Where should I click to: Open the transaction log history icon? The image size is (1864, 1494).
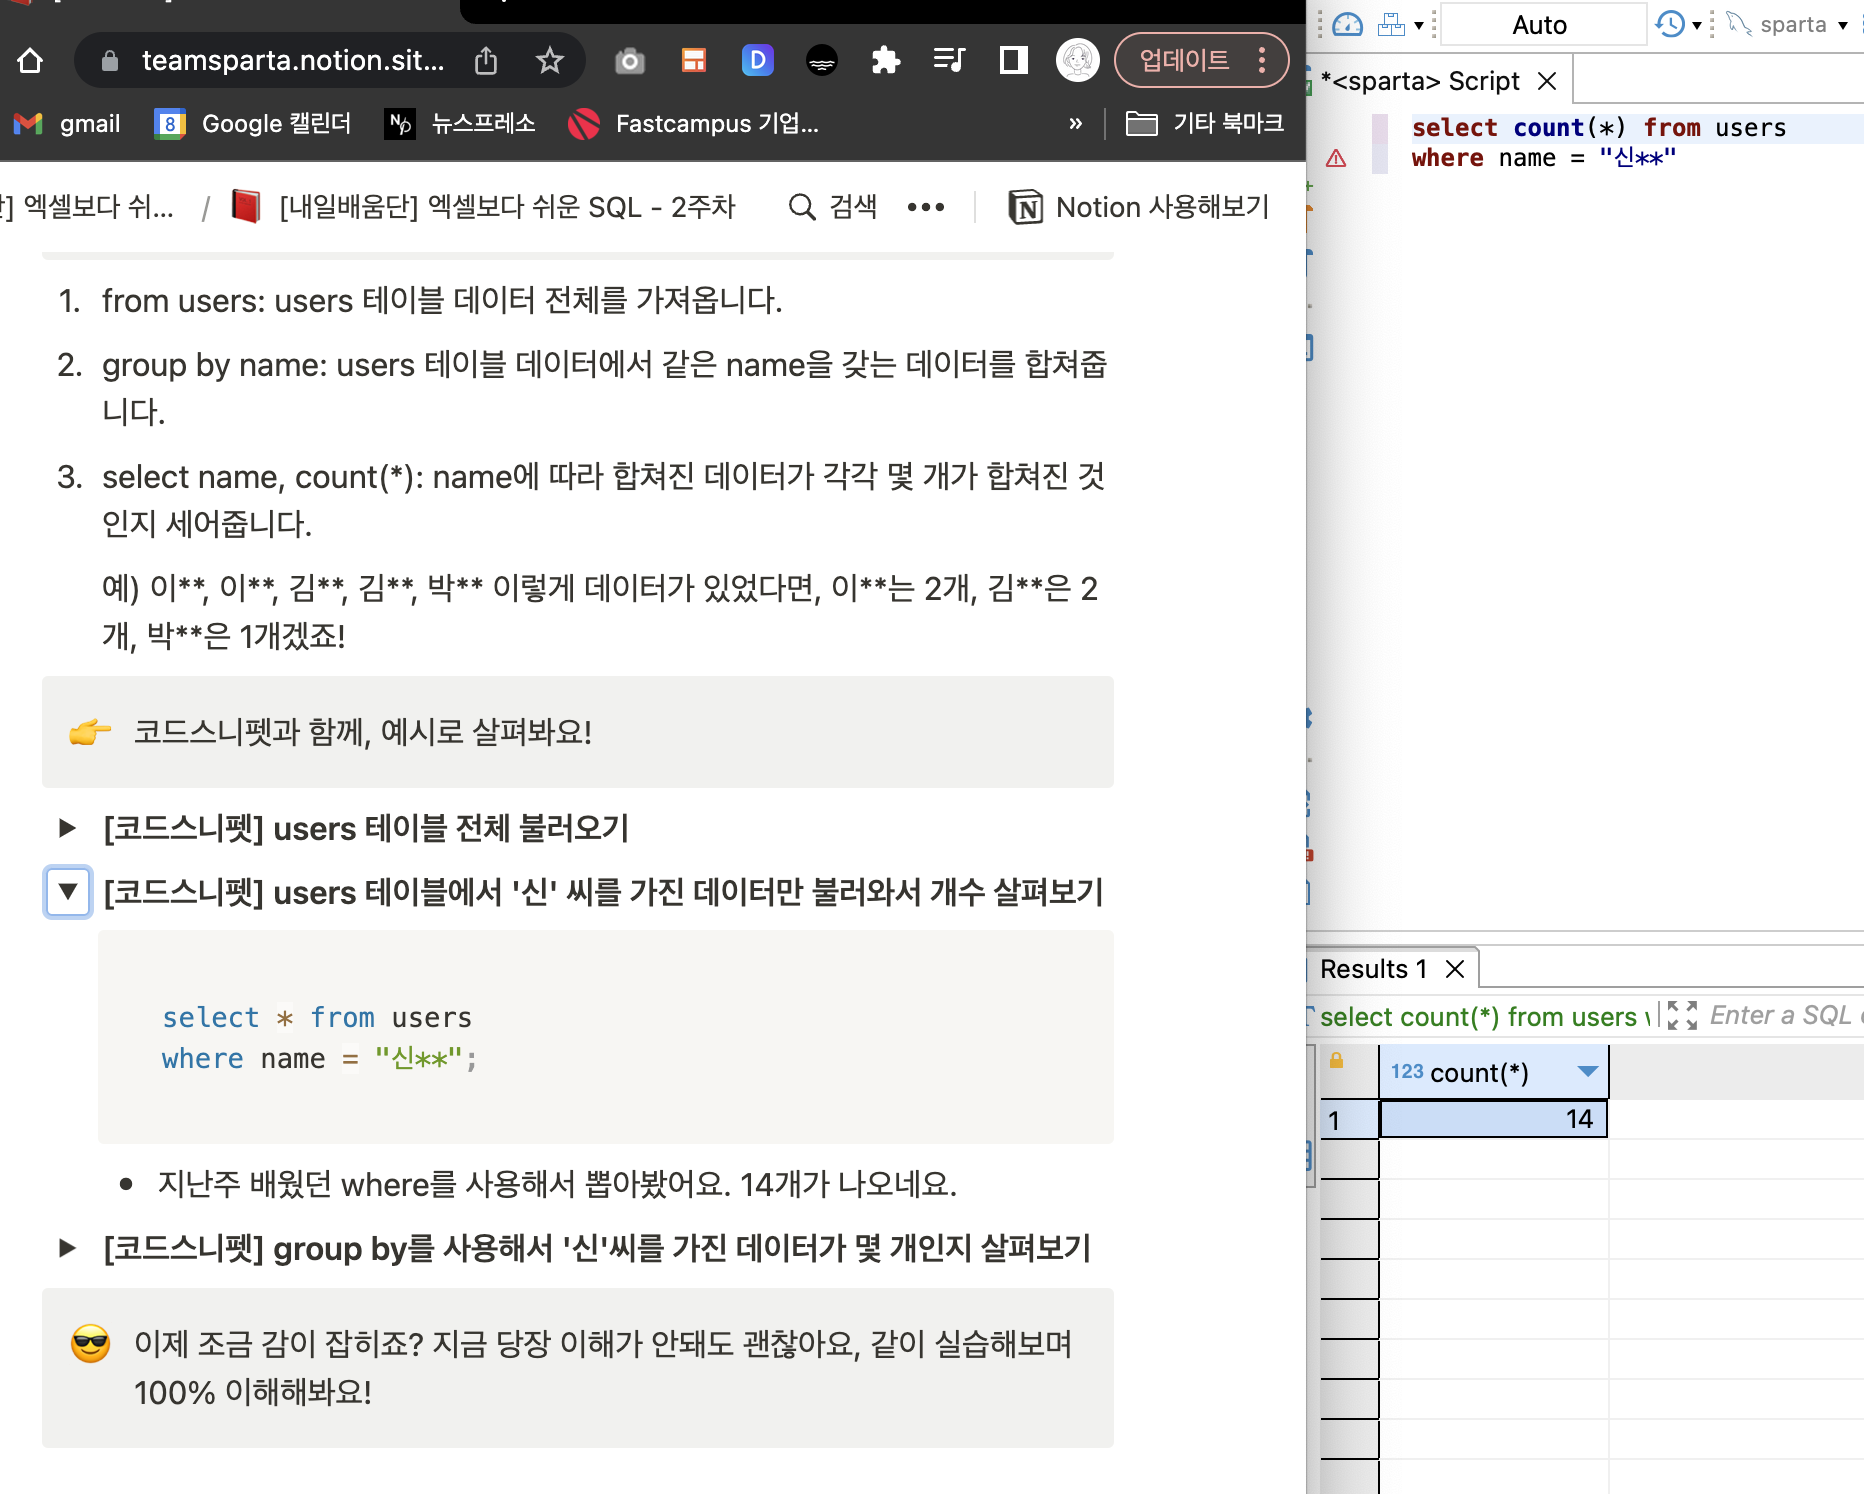tap(1670, 25)
